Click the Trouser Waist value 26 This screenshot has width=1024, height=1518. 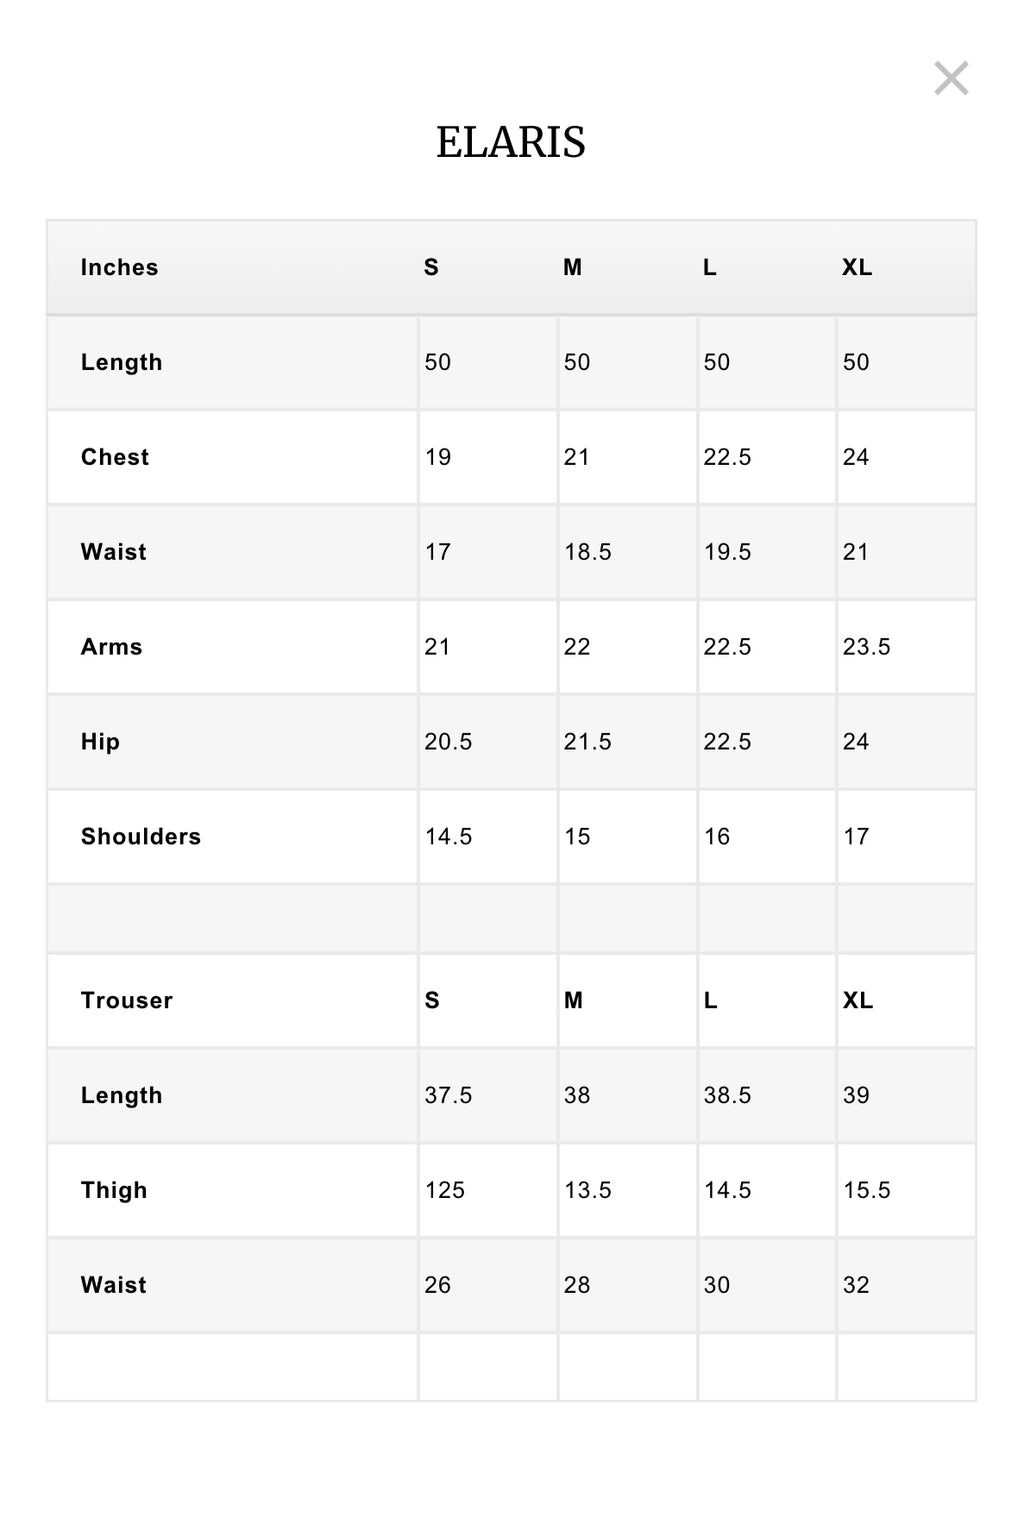click(438, 1285)
